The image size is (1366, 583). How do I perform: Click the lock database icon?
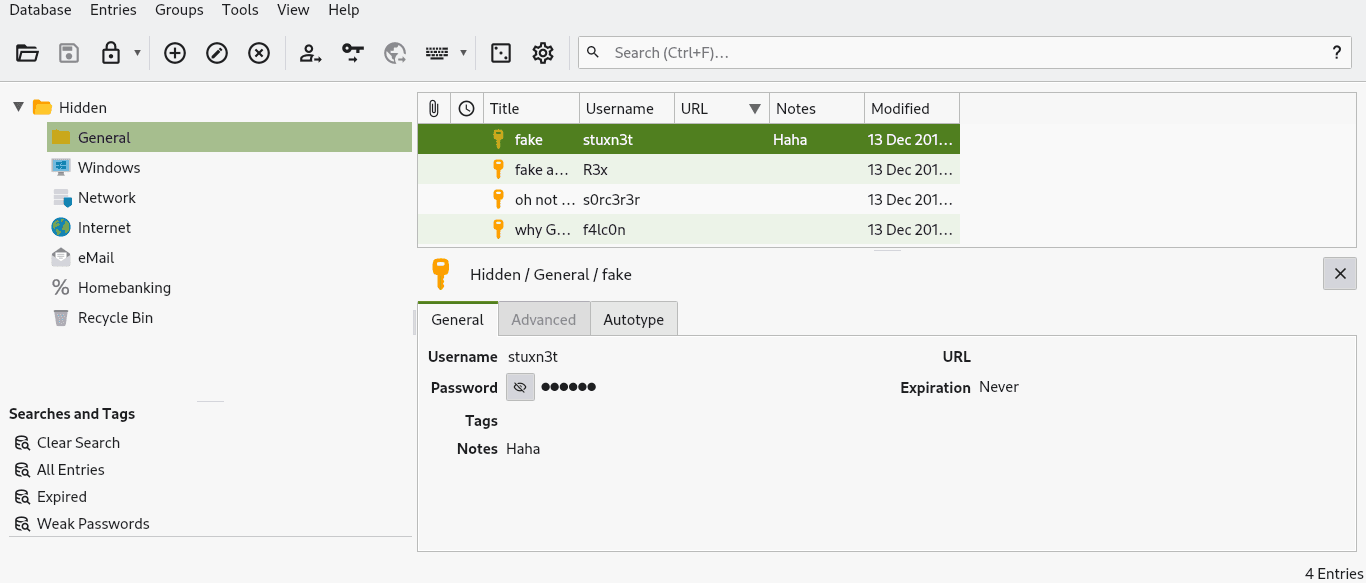click(x=111, y=53)
